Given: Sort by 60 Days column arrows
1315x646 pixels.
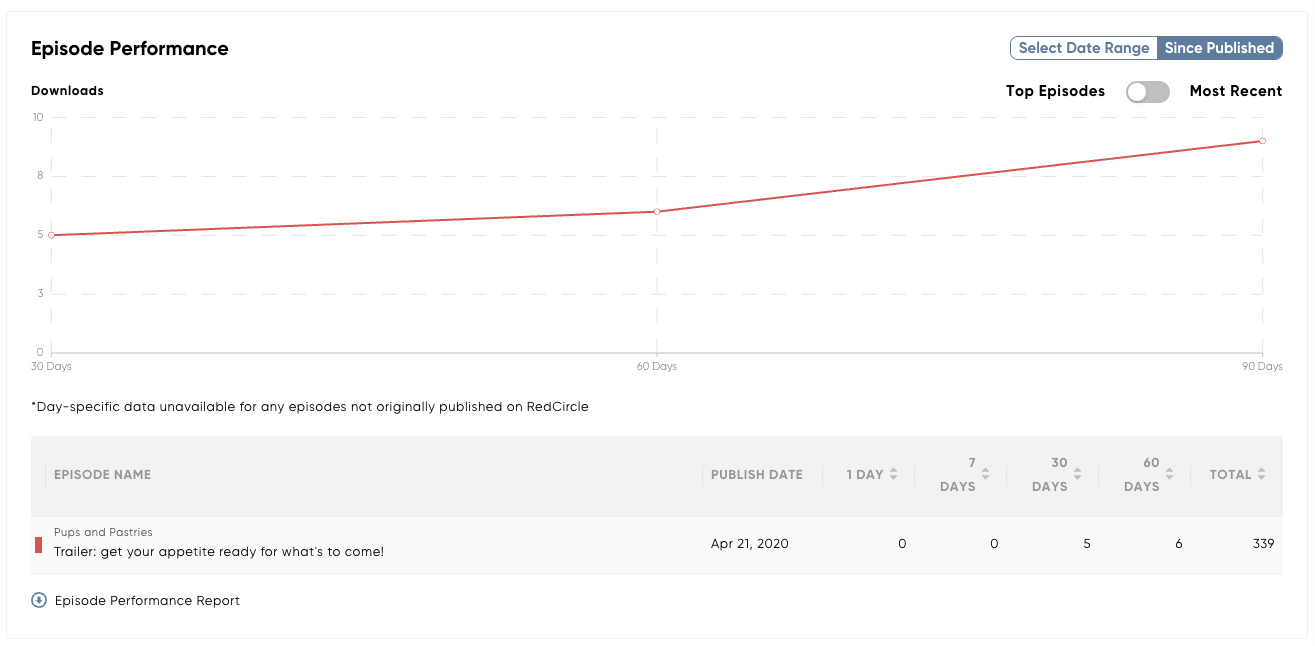Looking at the screenshot, I should pyautogui.click(x=1170, y=474).
